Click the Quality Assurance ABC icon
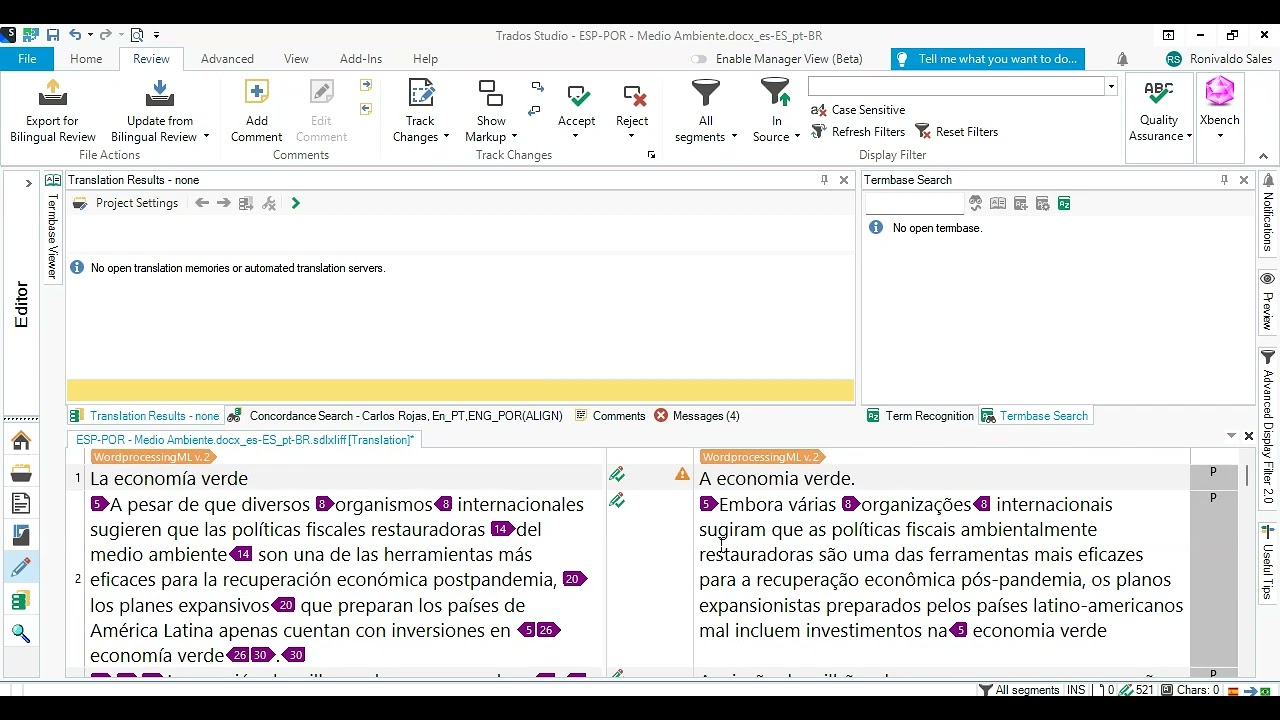1280x720 pixels. pos(1158,93)
